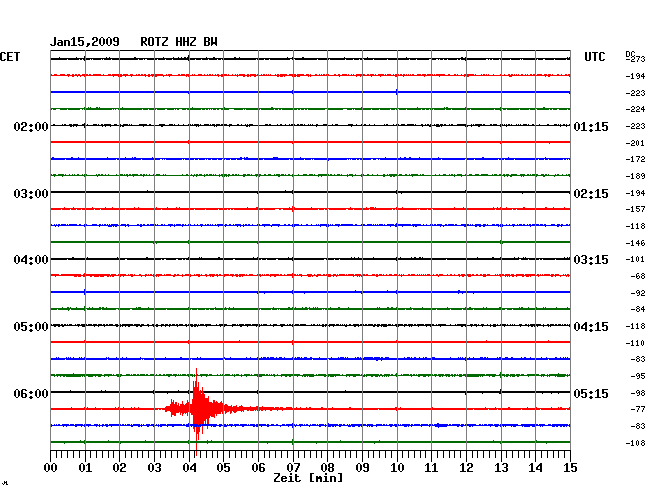Select the DC value -68
The height and width of the screenshot is (494, 650).
(x=638, y=276)
